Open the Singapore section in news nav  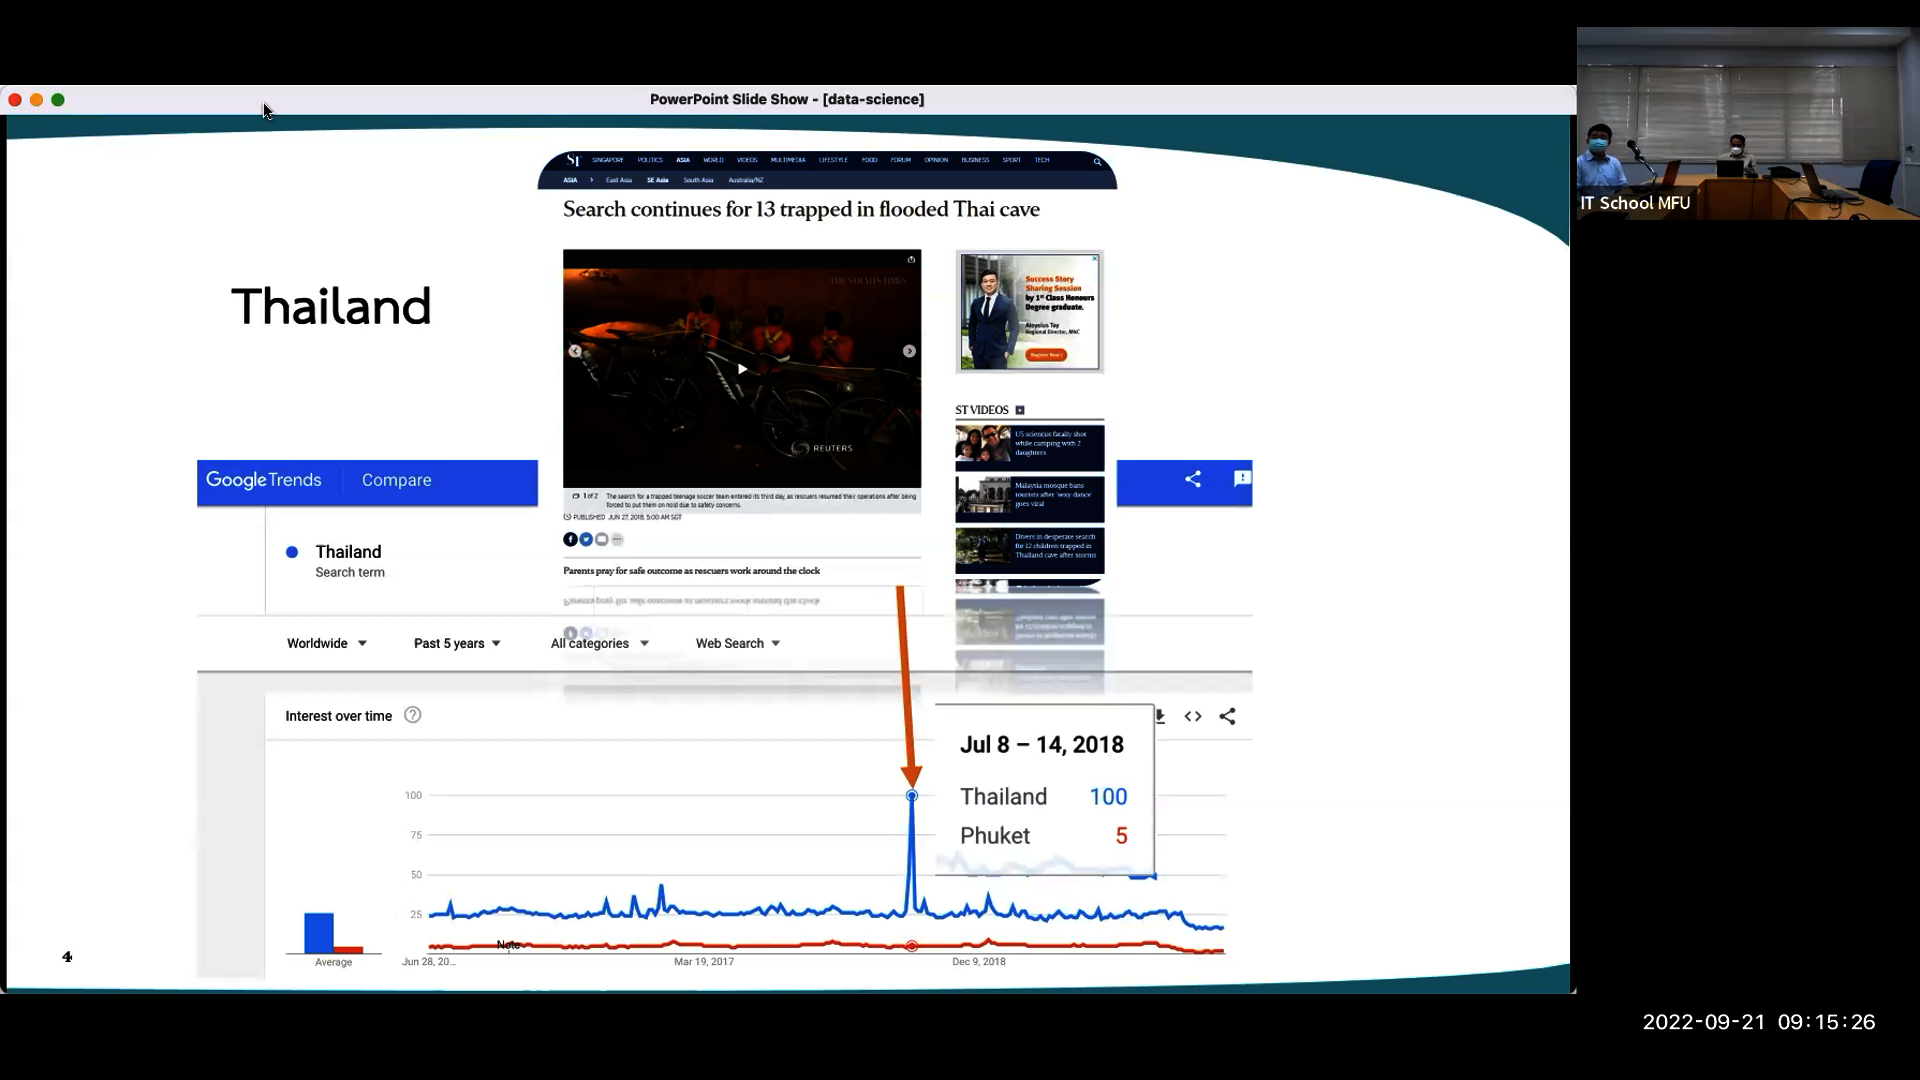(608, 160)
